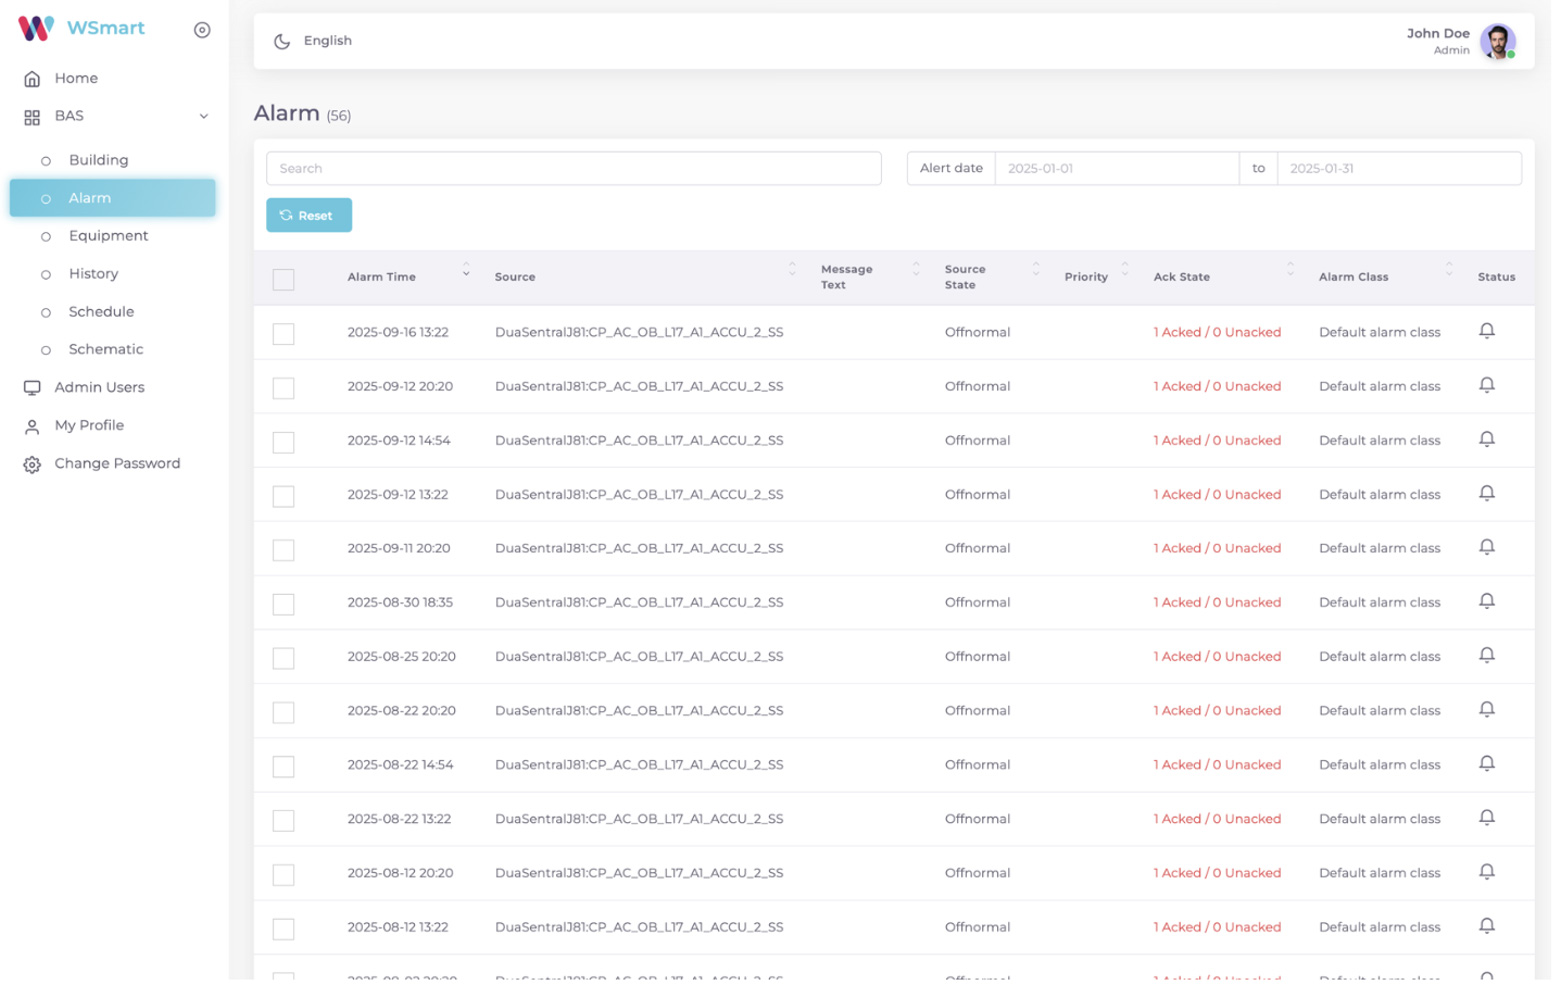The width and height of the screenshot is (1552, 984).
Task: Open History submenu item
Action: (93, 274)
